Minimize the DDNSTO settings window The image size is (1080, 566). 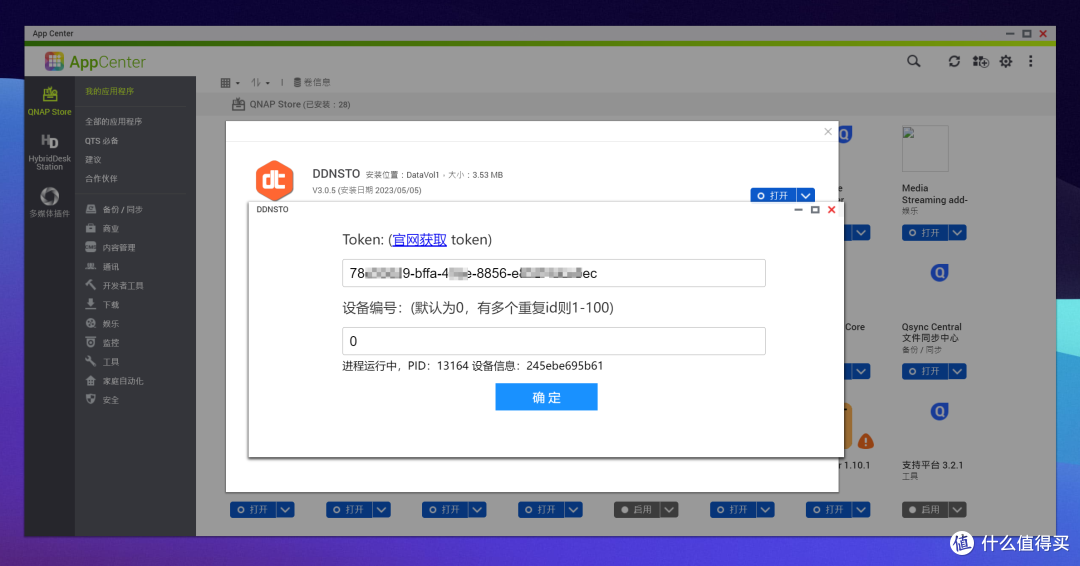click(798, 210)
